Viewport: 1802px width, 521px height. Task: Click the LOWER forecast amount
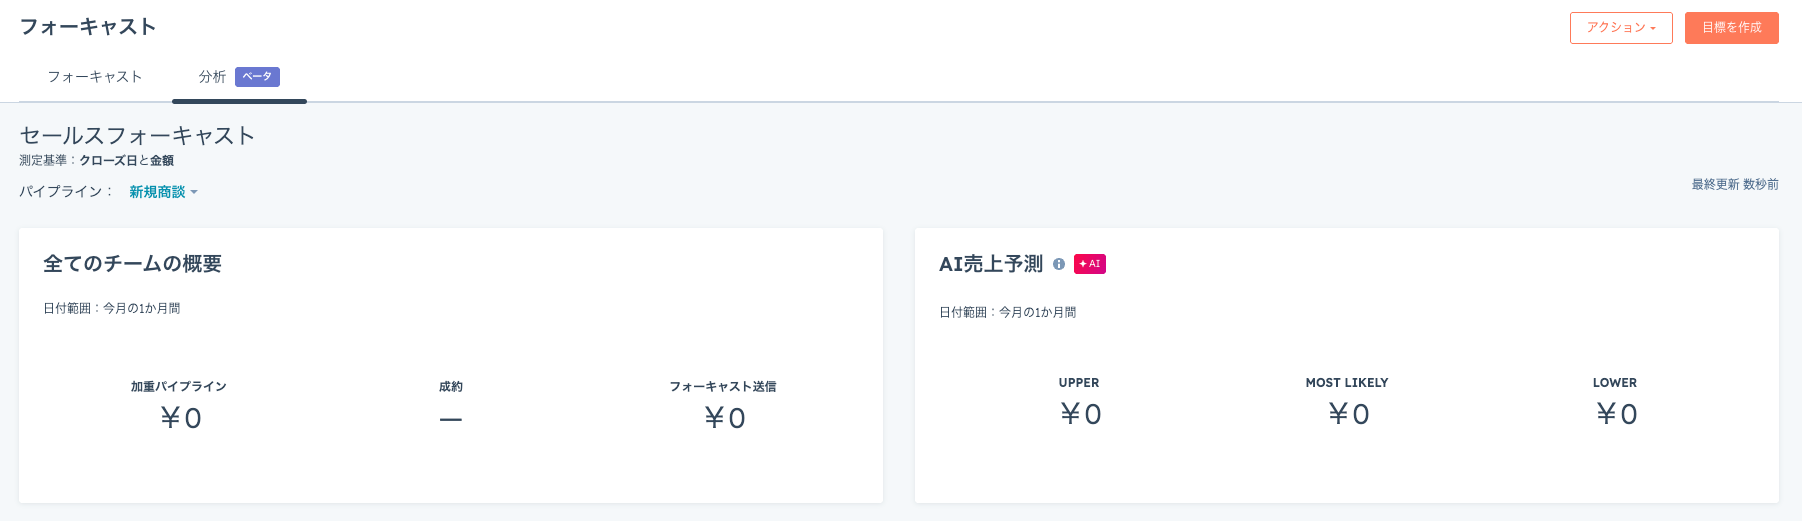1617,414
